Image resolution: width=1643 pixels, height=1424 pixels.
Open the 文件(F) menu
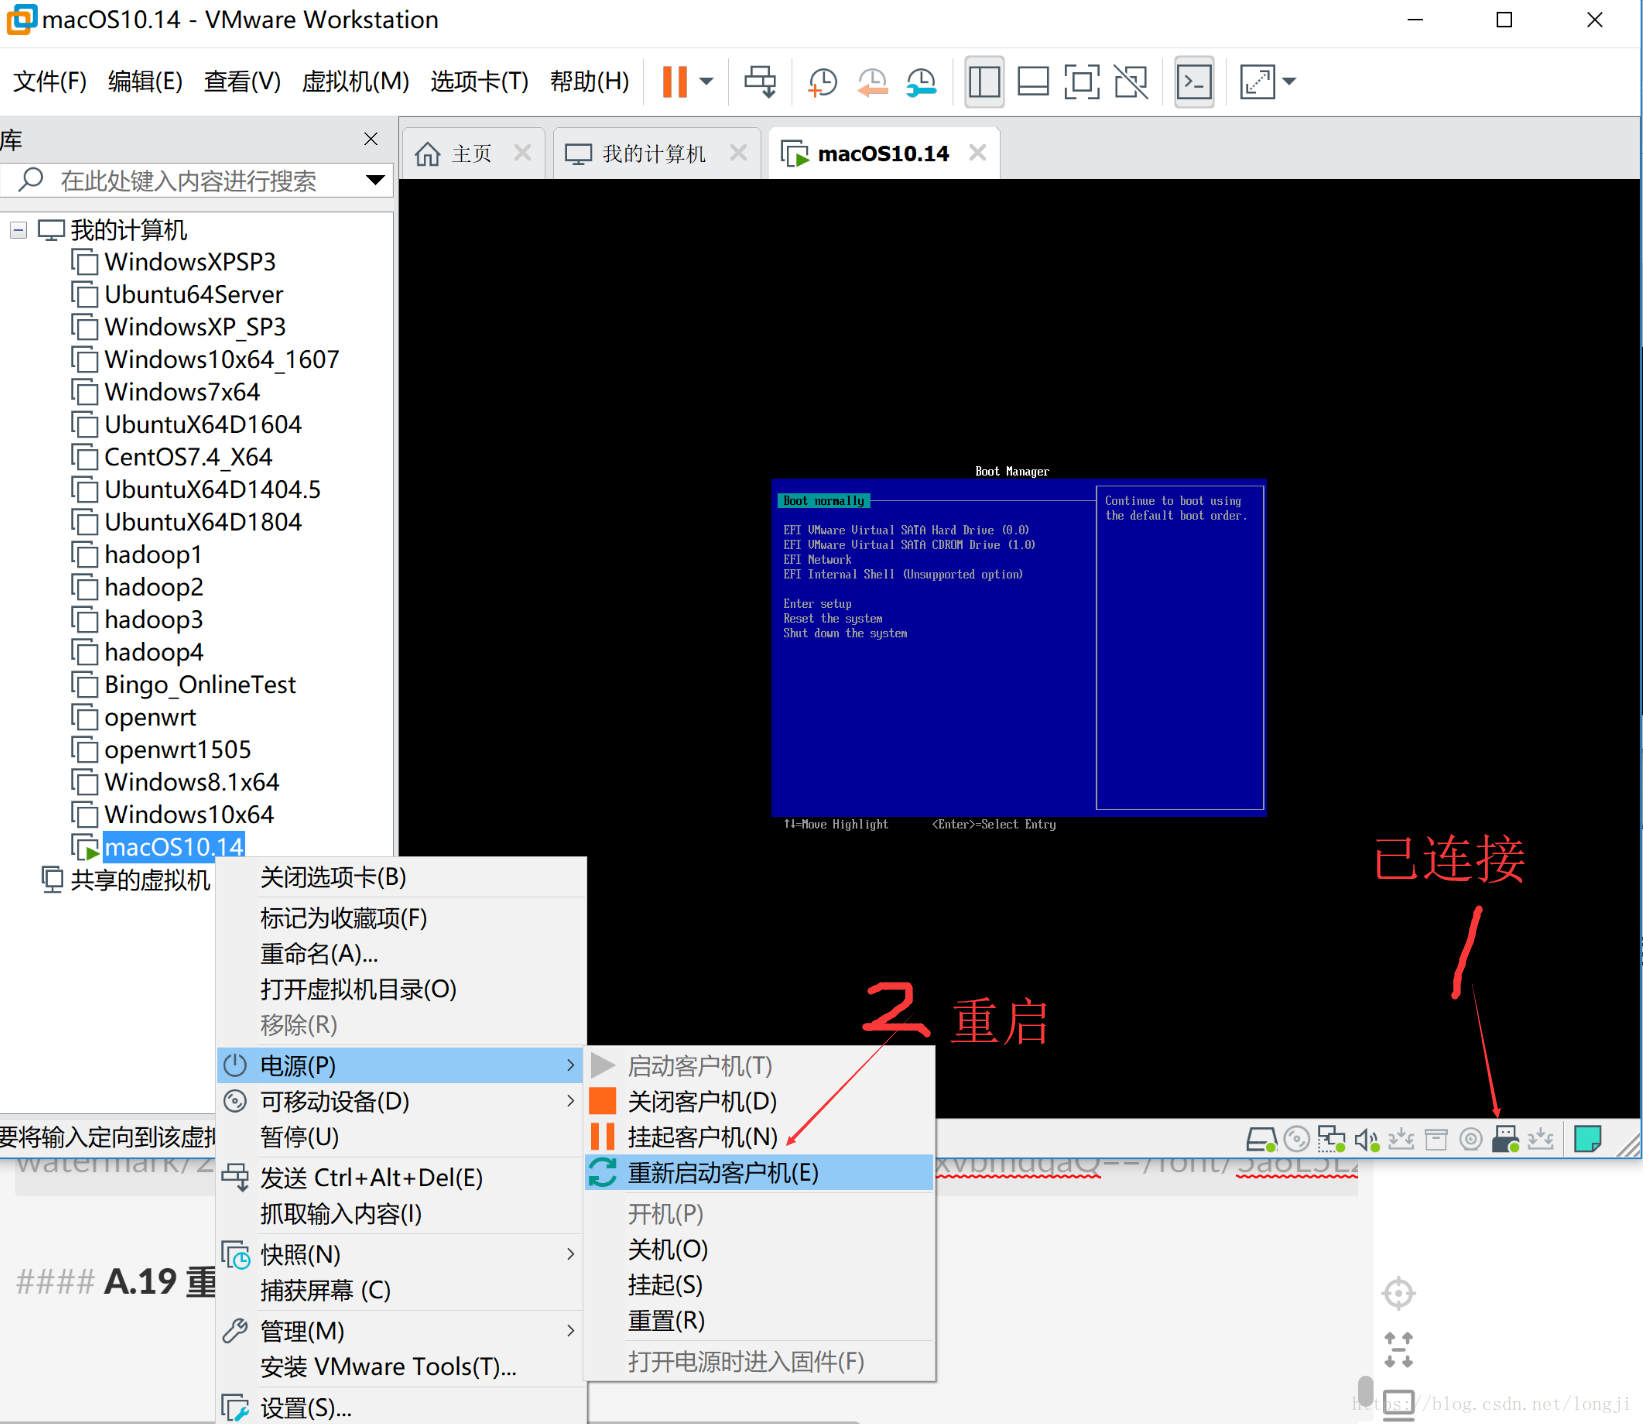tap(50, 81)
